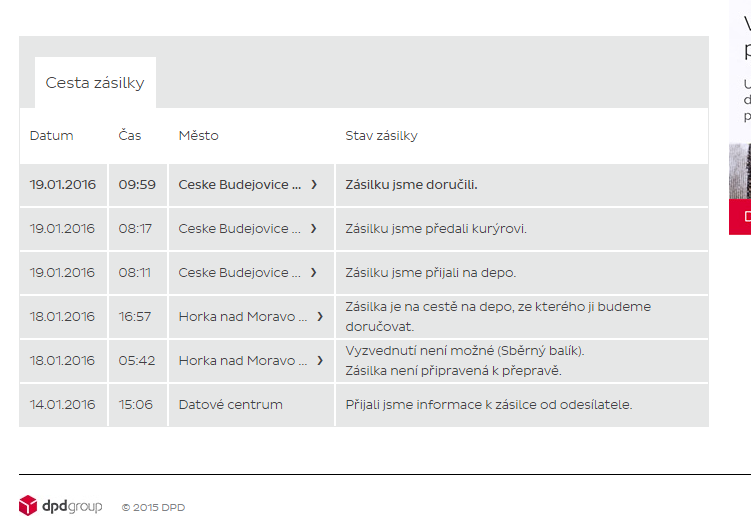Open Horka nad Moravou link at 16:57

(x=243, y=317)
